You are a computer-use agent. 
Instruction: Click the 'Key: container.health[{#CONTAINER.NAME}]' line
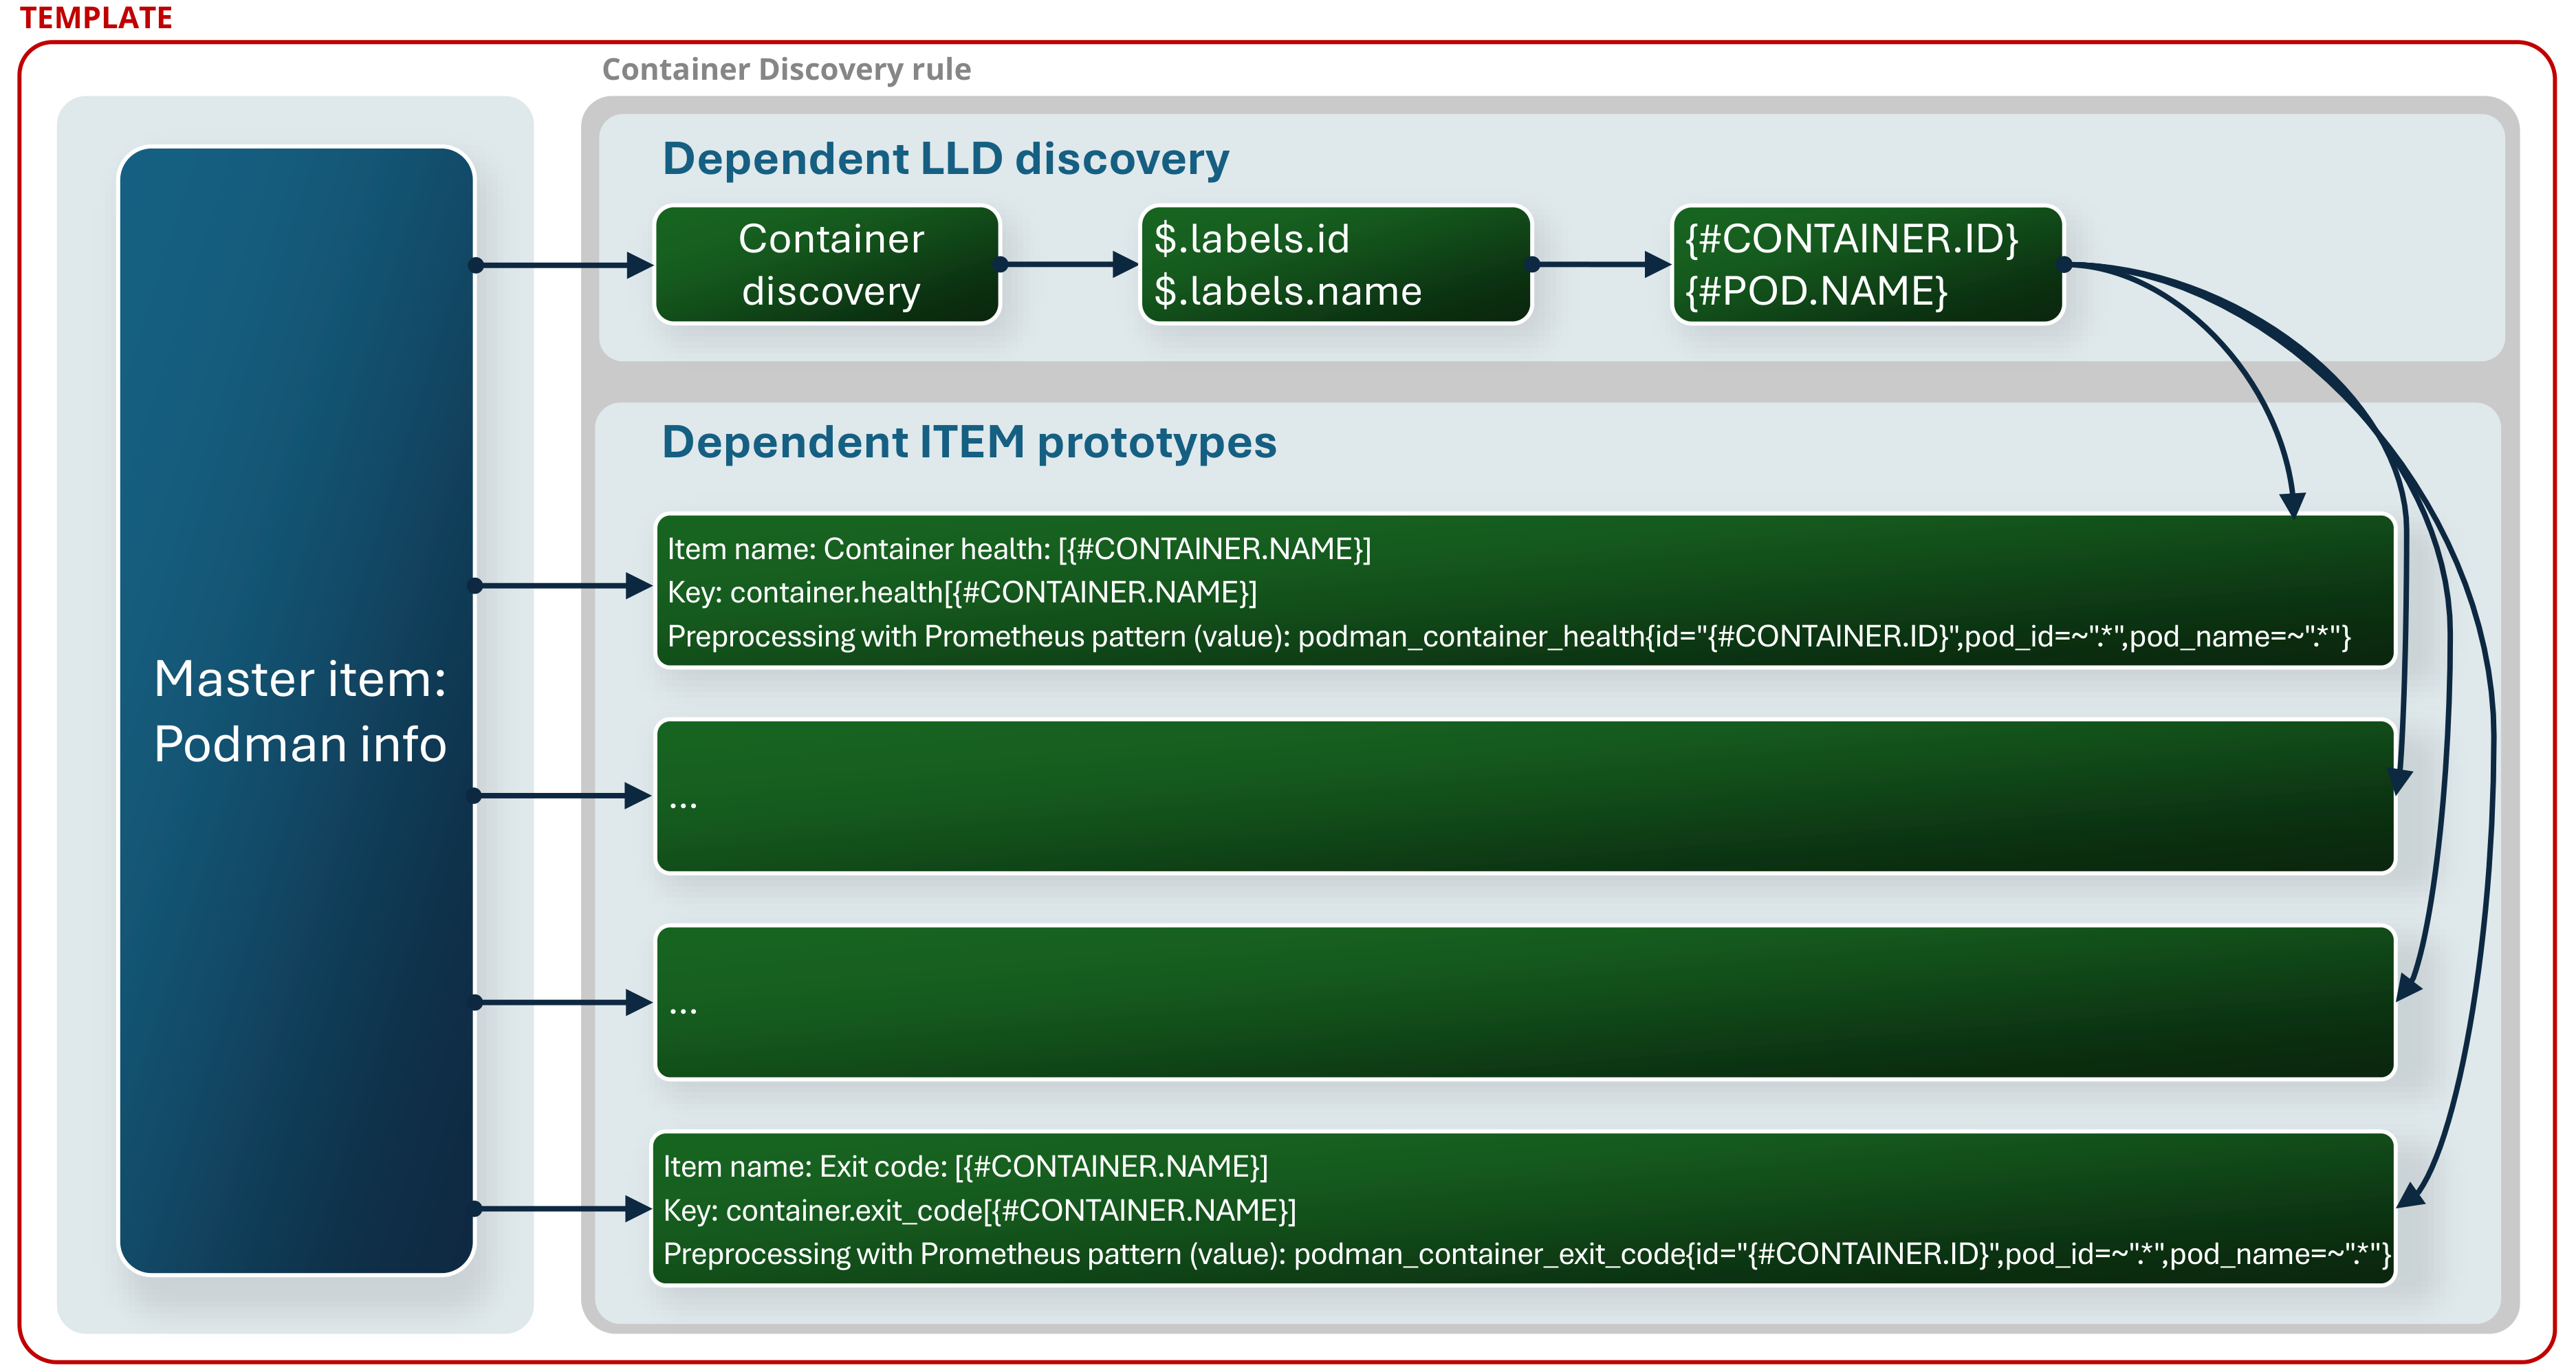point(962,593)
